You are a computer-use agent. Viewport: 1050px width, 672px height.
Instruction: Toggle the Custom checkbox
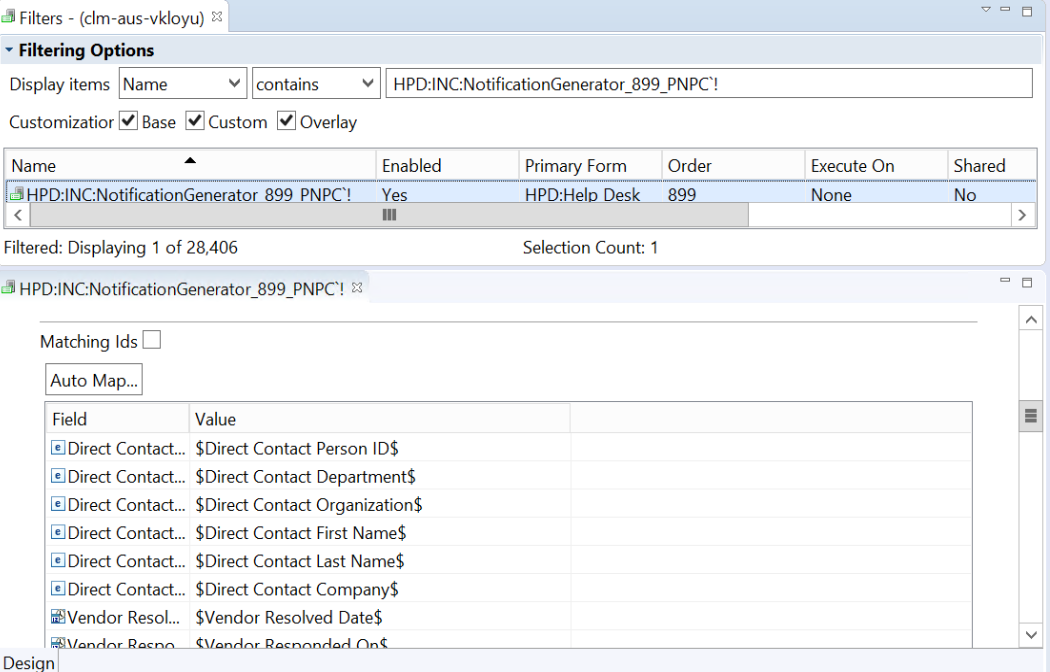coord(195,122)
